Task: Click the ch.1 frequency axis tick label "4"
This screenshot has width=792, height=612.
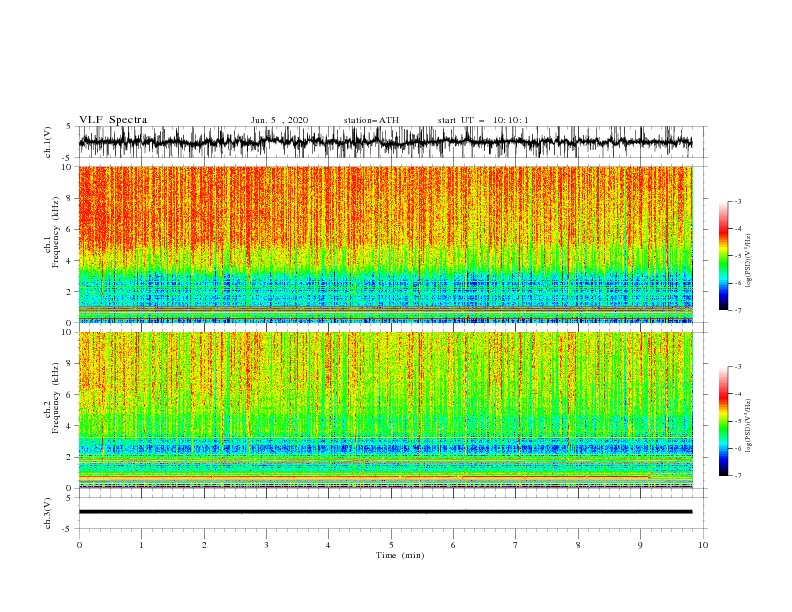Action: [x=70, y=261]
